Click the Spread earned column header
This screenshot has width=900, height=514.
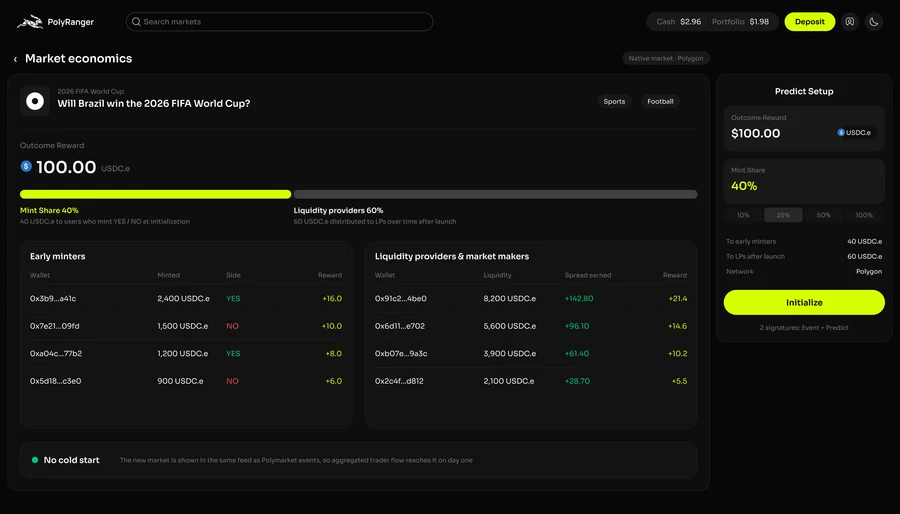click(x=588, y=275)
